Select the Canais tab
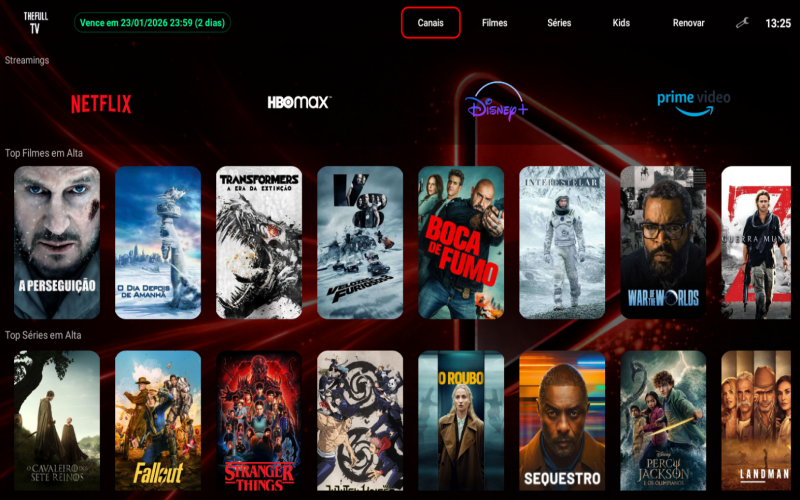 (431, 22)
